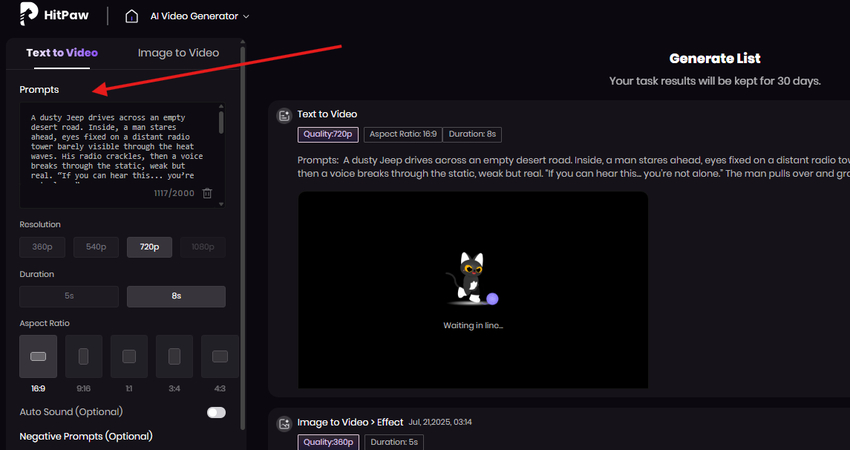The width and height of the screenshot is (850, 450).
Task: Click the prompt scroll up arrow
Action: [221, 107]
